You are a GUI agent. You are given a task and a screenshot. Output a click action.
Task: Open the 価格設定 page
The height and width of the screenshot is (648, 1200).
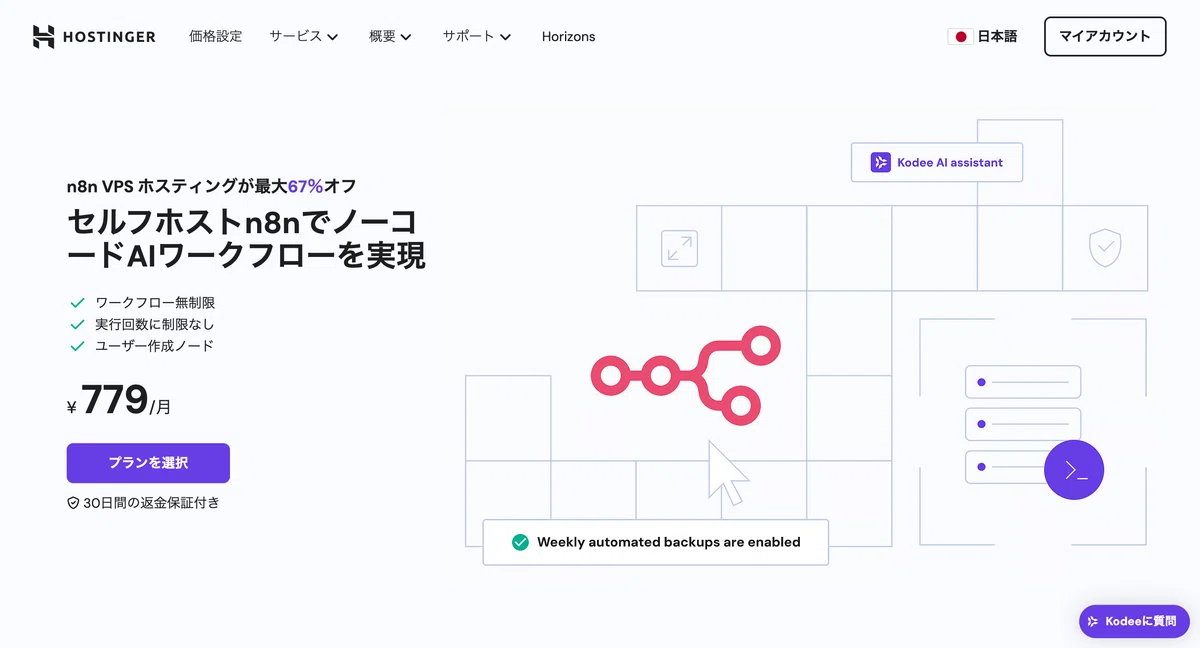point(215,36)
